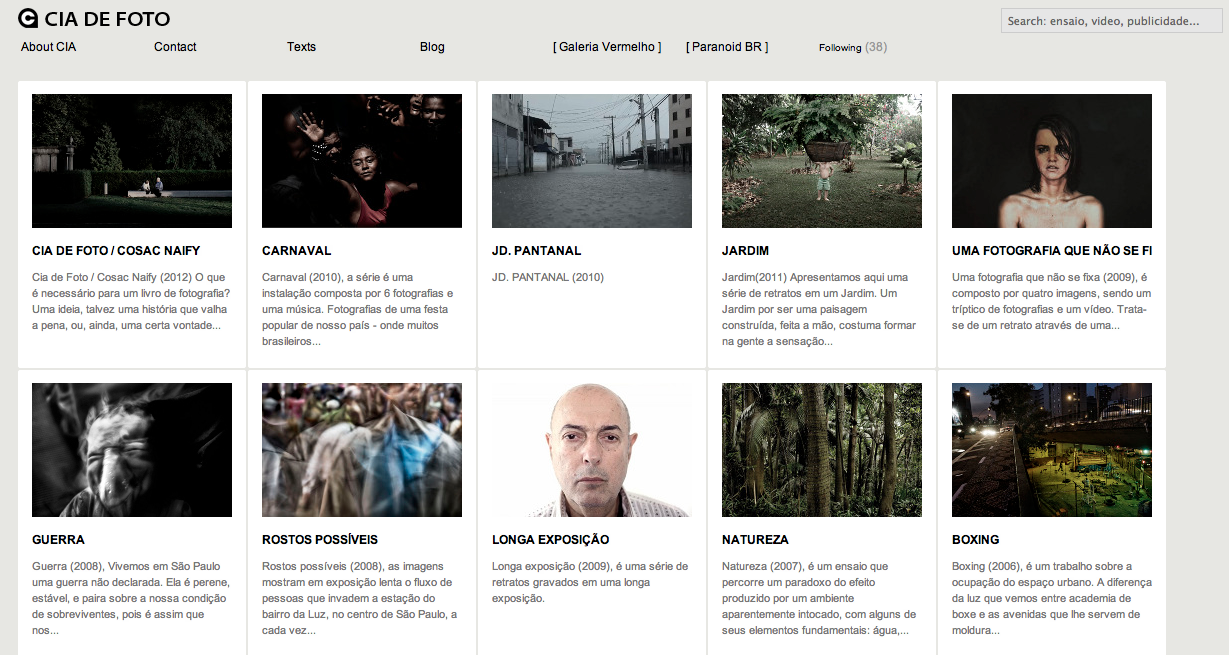Open the Longa Exposição portrait thumbnail
This screenshot has height=655, width=1229.
(x=592, y=450)
